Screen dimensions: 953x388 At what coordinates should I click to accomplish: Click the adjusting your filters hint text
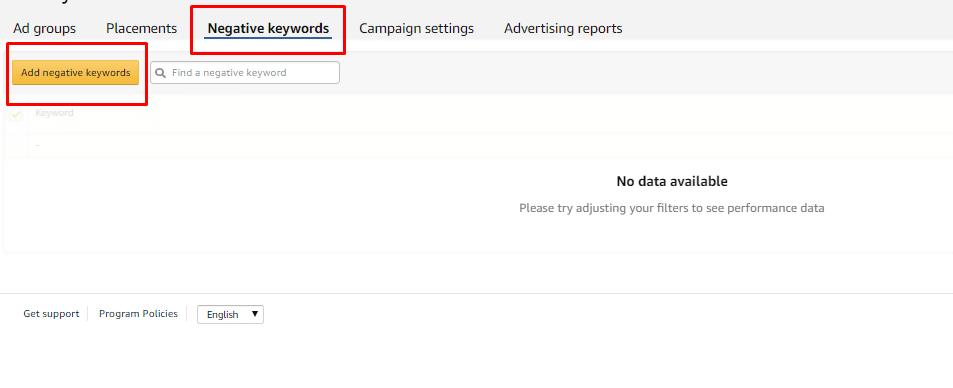point(672,208)
